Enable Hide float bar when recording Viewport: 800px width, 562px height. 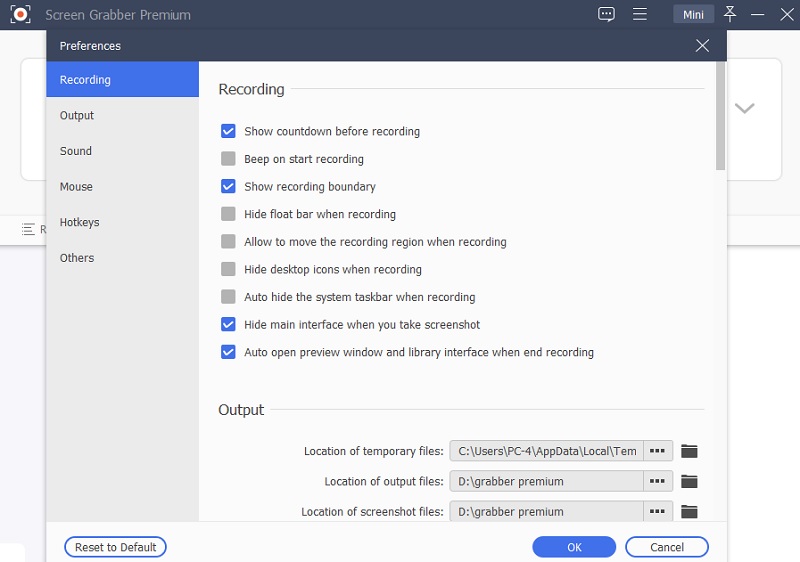pos(228,214)
